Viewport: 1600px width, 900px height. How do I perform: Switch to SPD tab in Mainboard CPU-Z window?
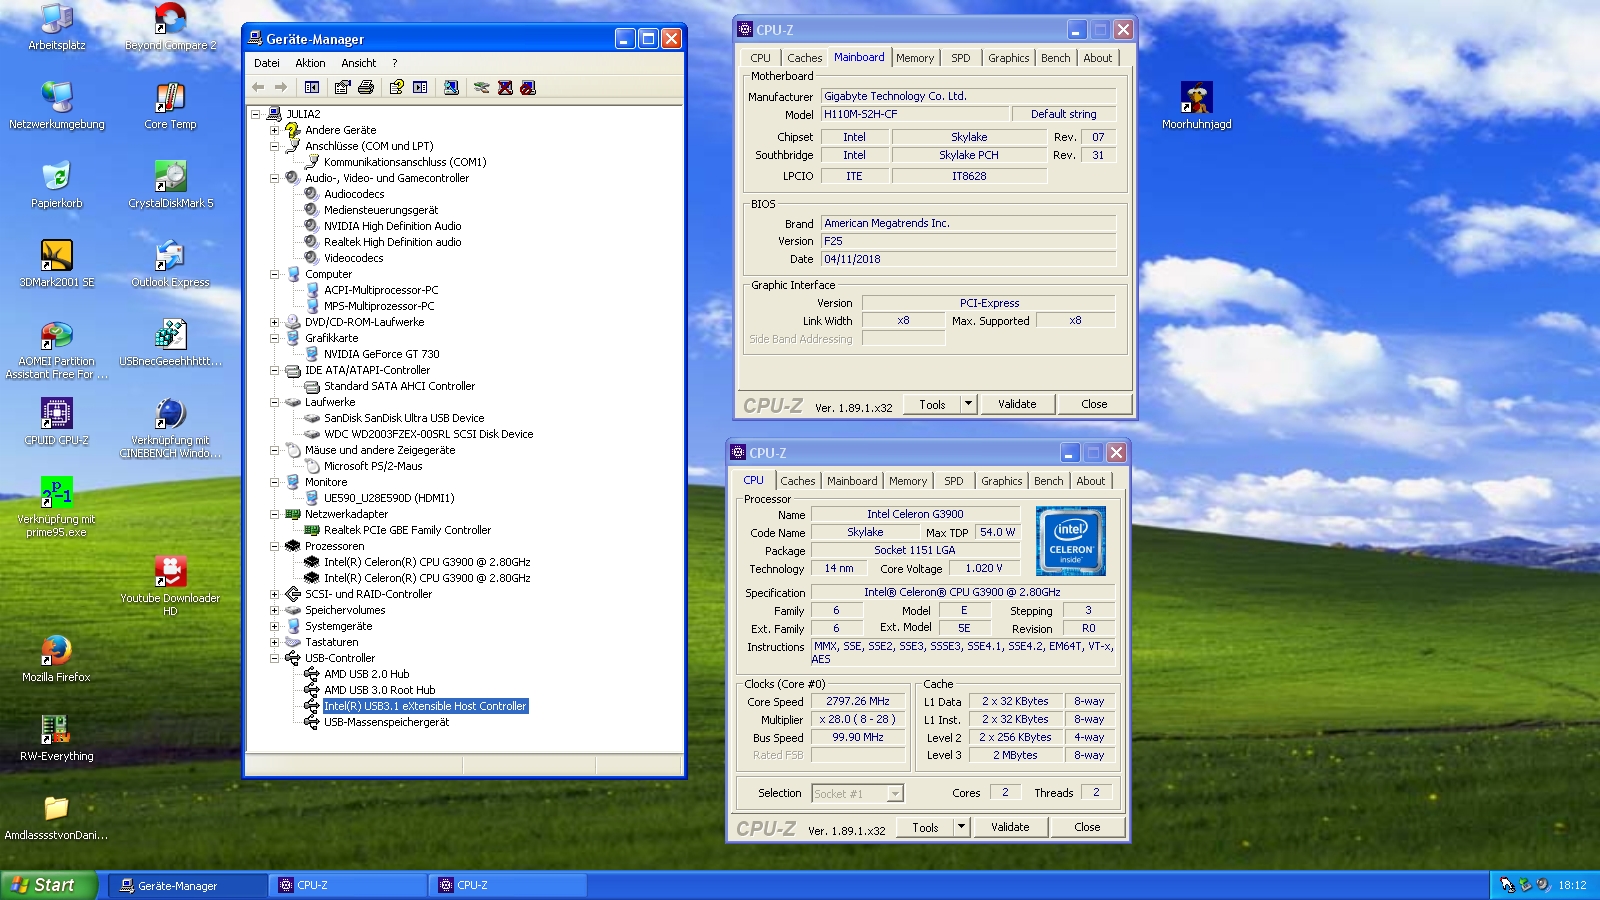(x=961, y=58)
